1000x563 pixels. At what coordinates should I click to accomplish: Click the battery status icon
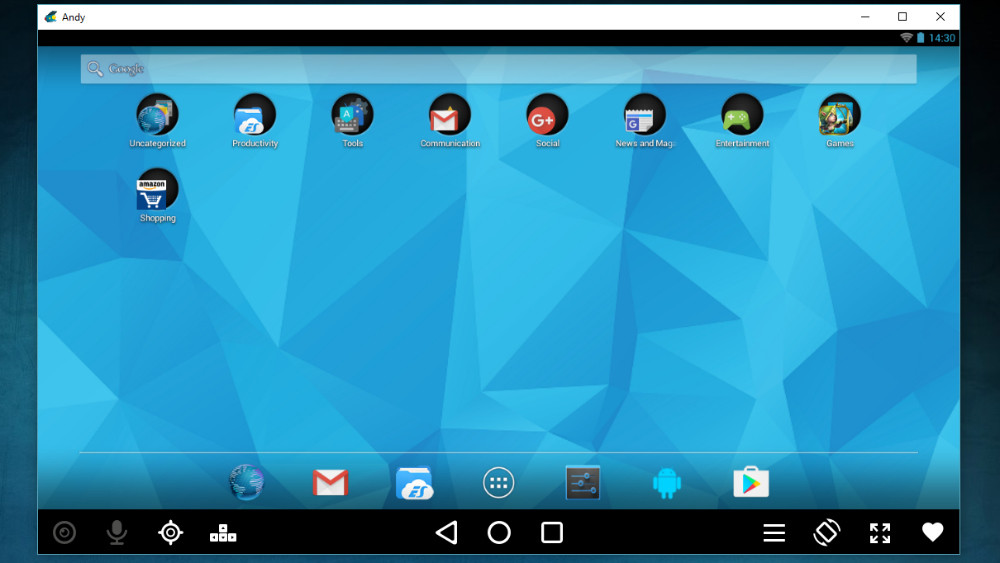tap(921, 38)
